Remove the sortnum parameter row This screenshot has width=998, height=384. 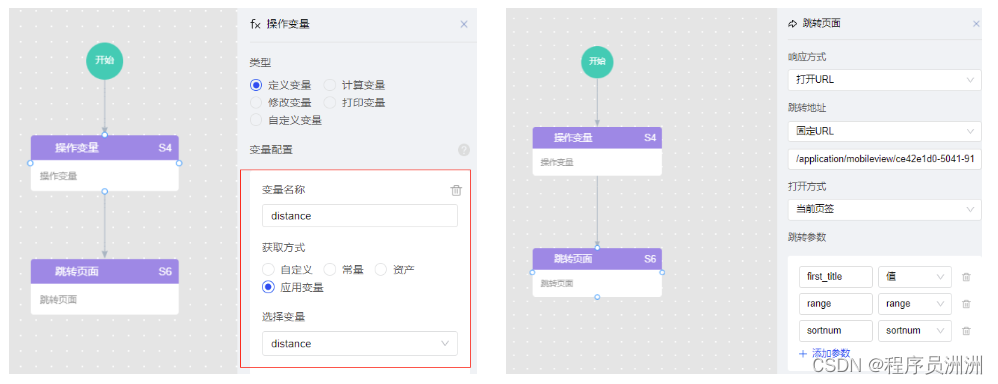click(966, 331)
